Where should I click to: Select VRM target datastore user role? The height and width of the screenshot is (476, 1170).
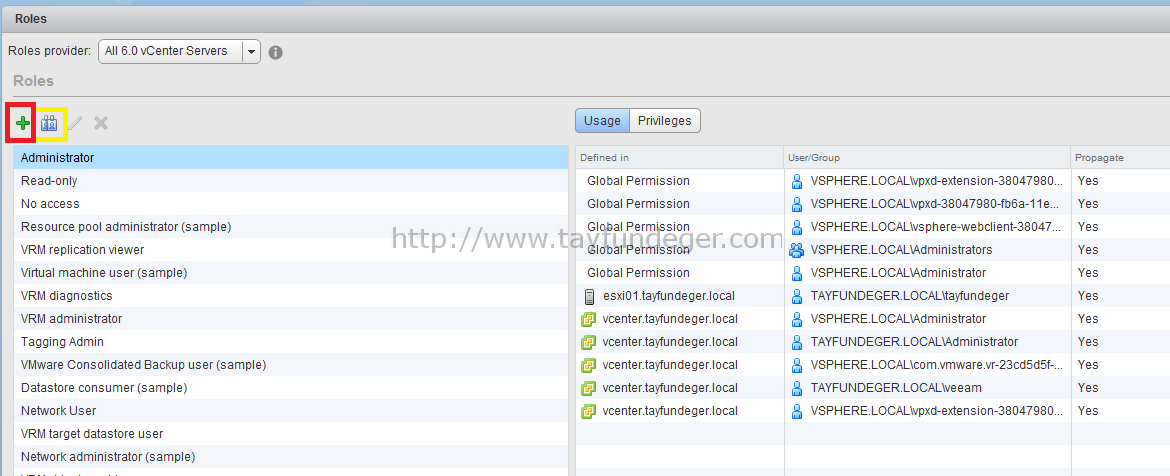[x=291, y=433]
